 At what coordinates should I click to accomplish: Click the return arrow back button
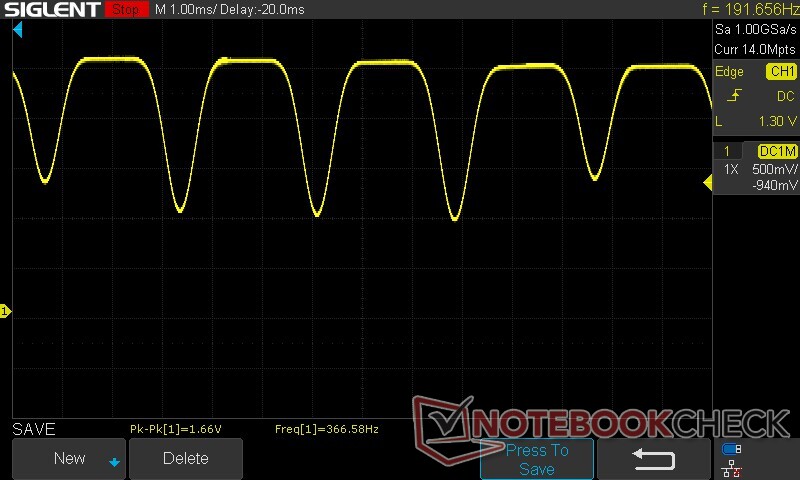coord(654,459)
